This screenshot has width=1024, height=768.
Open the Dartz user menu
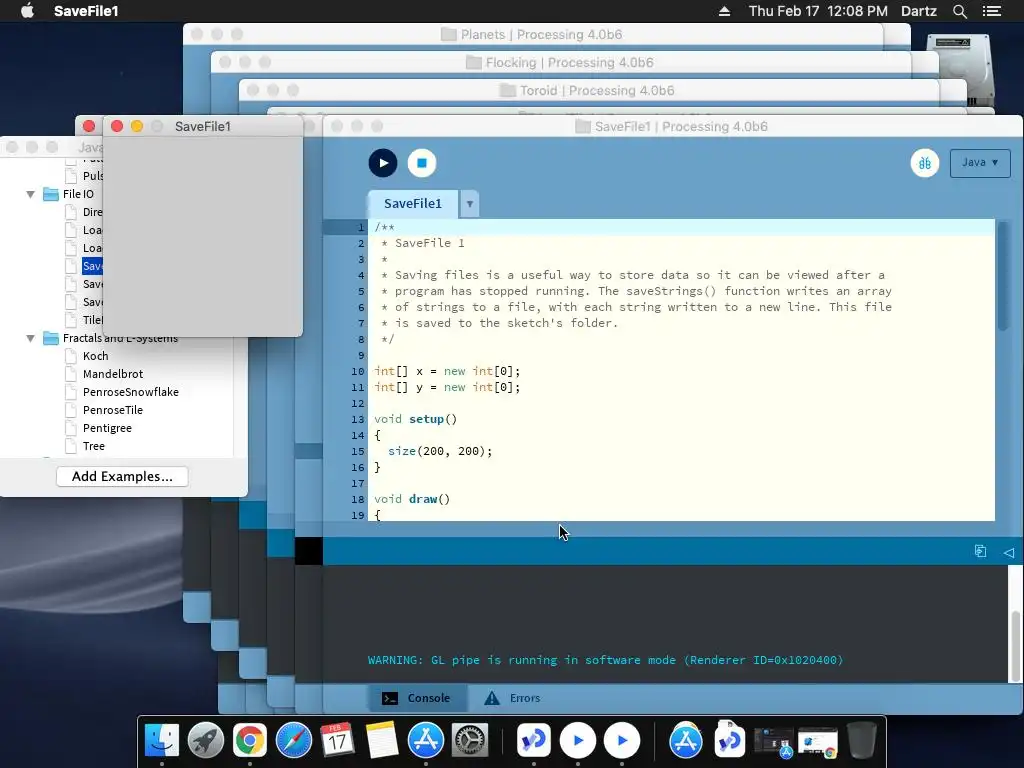tap(919, 11)
